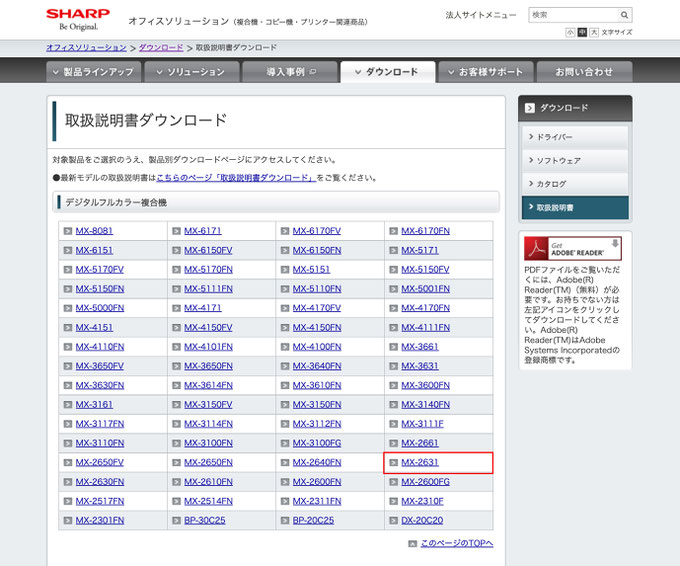The width and height of the screenshot is (680, 566).
Task: Open カタログ in the sidebar
Action: coord(575,184)
